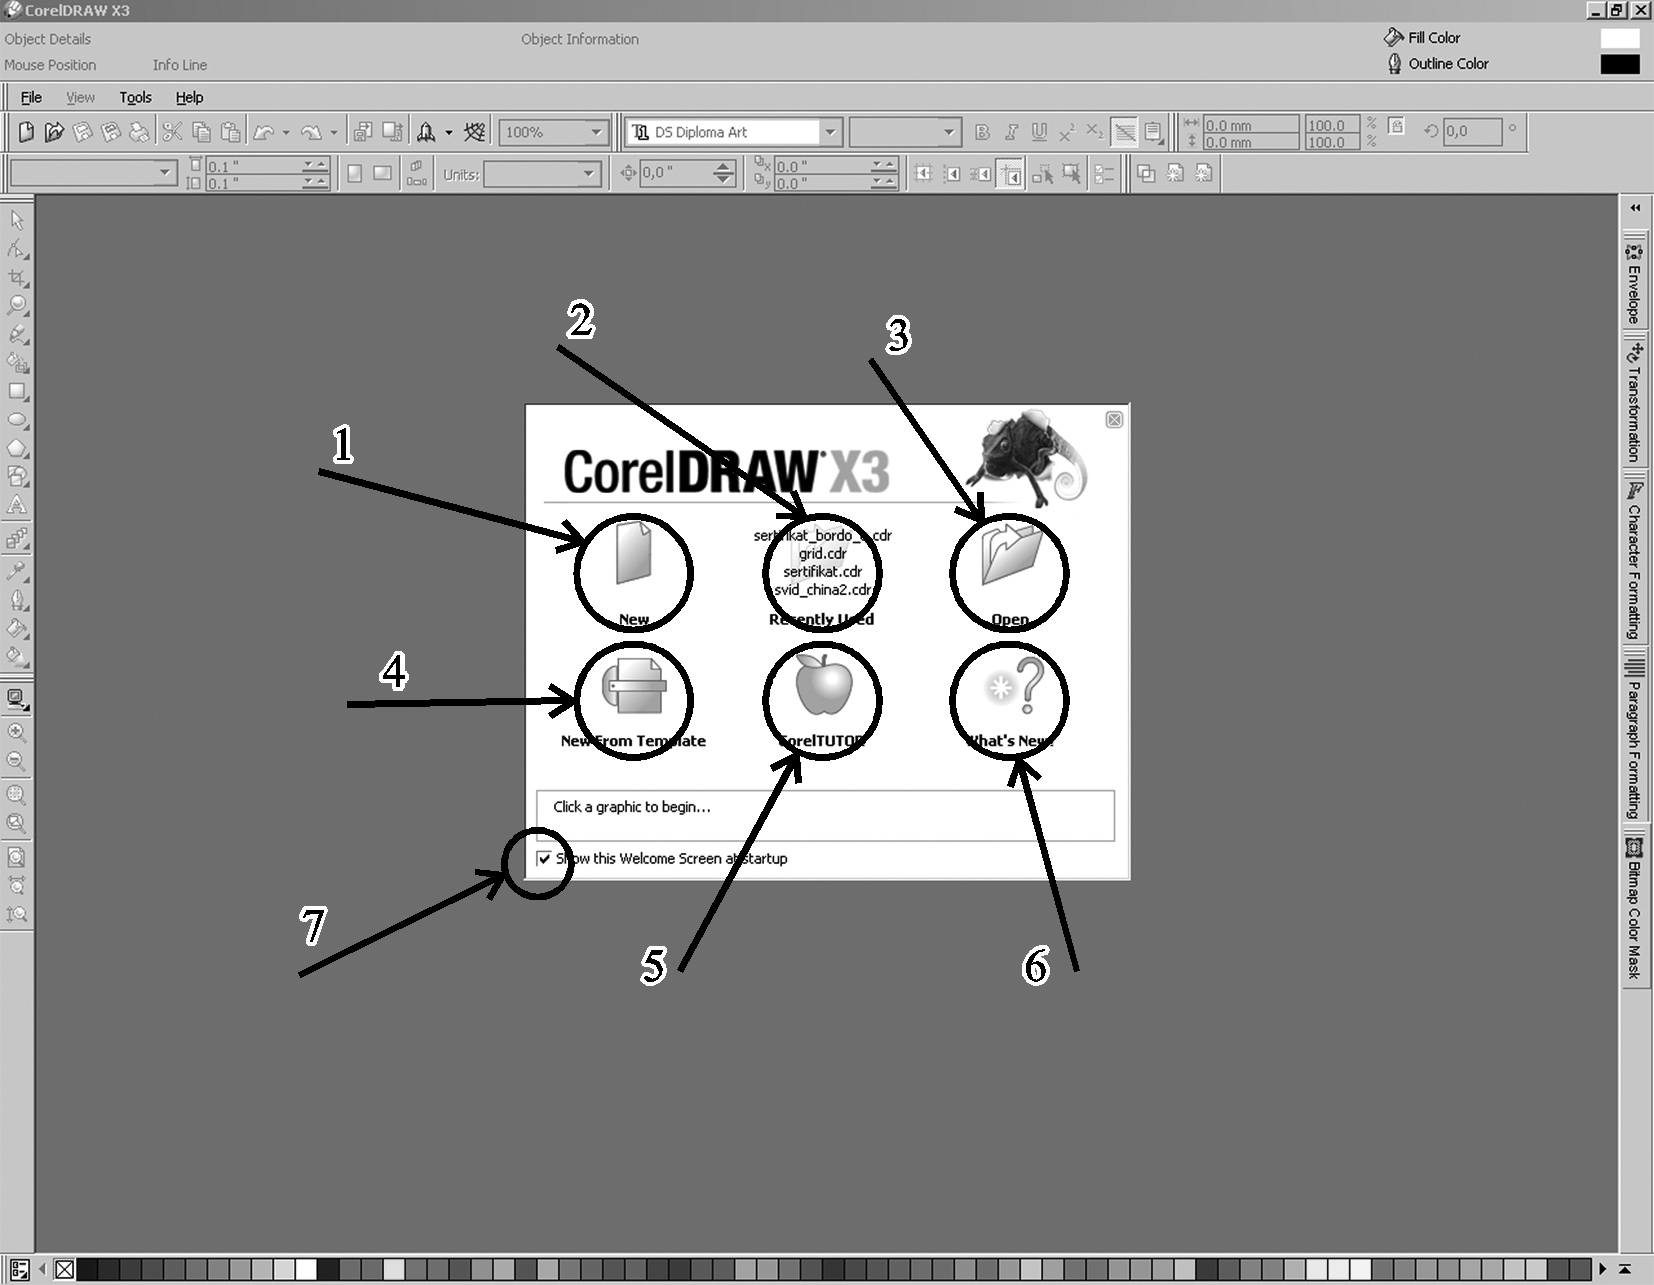Image resolution: width=1654 pixels, height=1285 pixels.
Task: Click the Application Launcher rocket icon
Action: coord(426,132)
